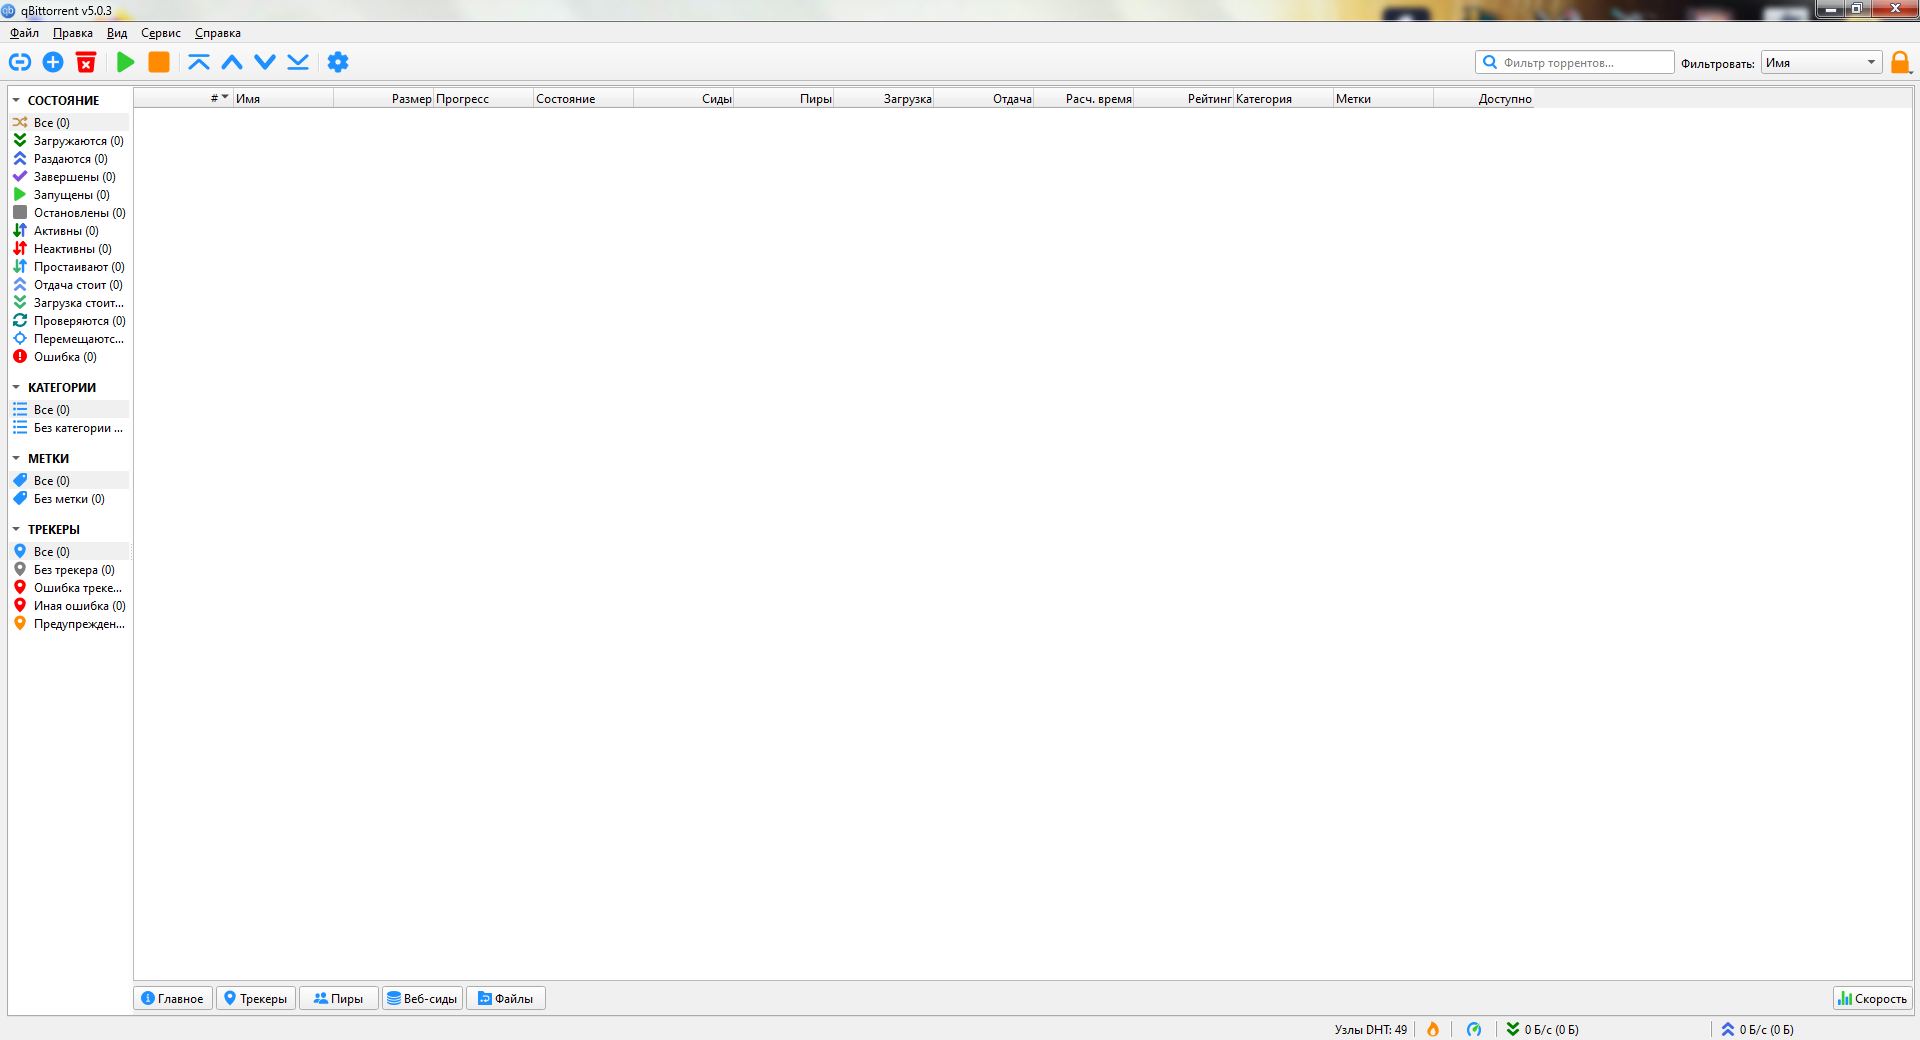
Task: Select the Загружаются (0) filter
Action: (x=69, y=141)
